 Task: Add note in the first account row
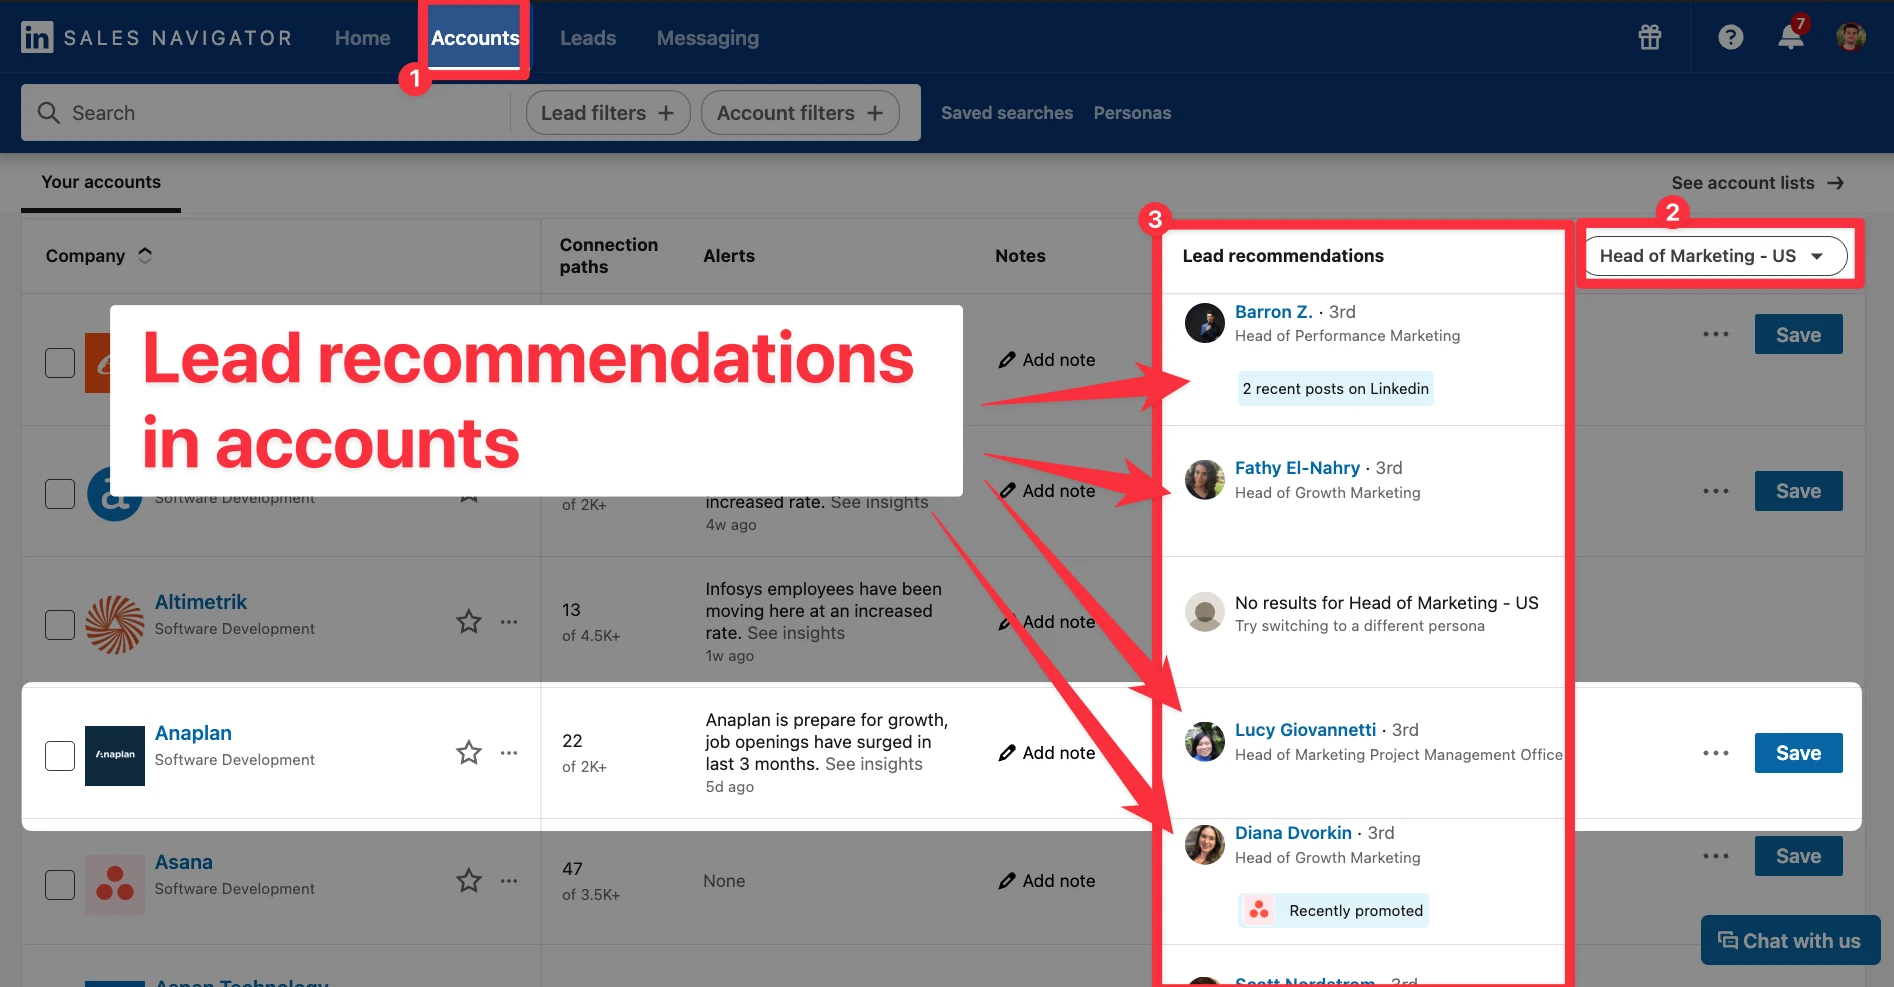click(1047, 360)
